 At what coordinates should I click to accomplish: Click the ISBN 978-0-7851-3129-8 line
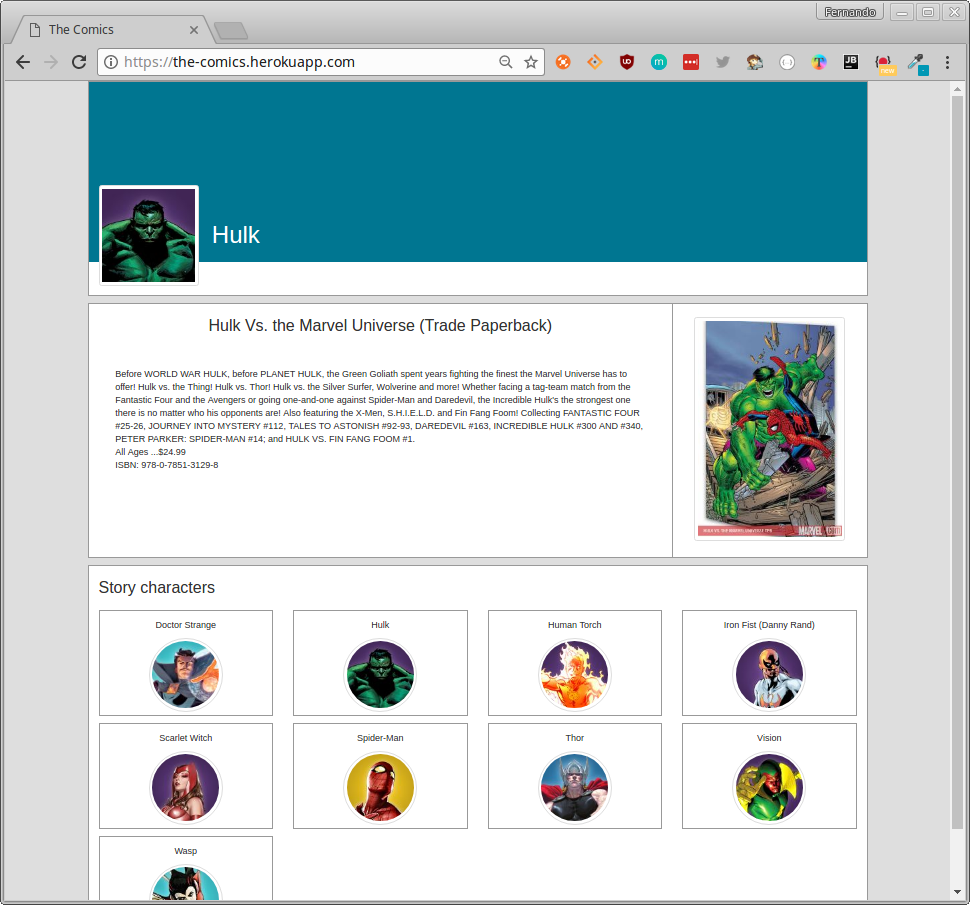[x=166, y=465]
